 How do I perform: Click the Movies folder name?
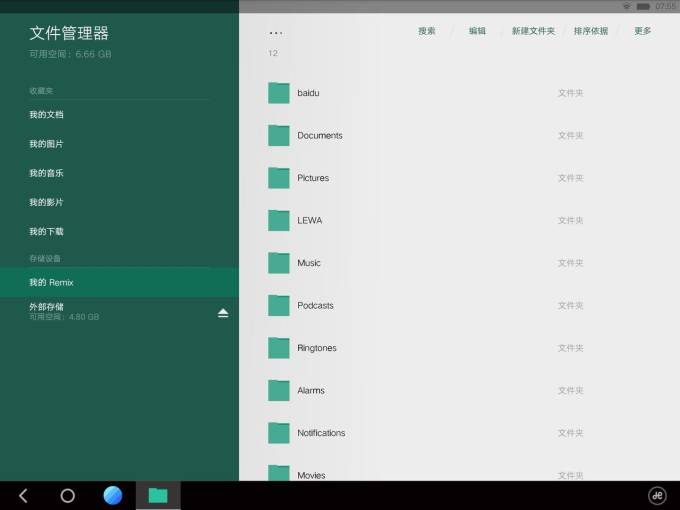point(311,475)
